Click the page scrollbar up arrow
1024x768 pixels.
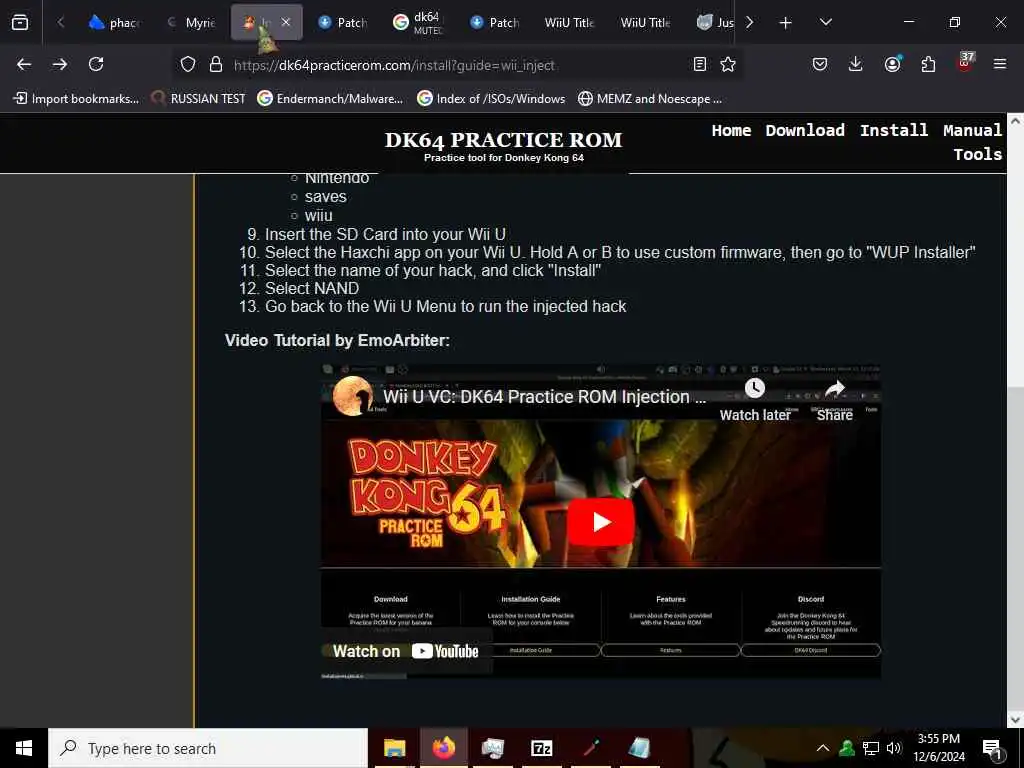1015,121
